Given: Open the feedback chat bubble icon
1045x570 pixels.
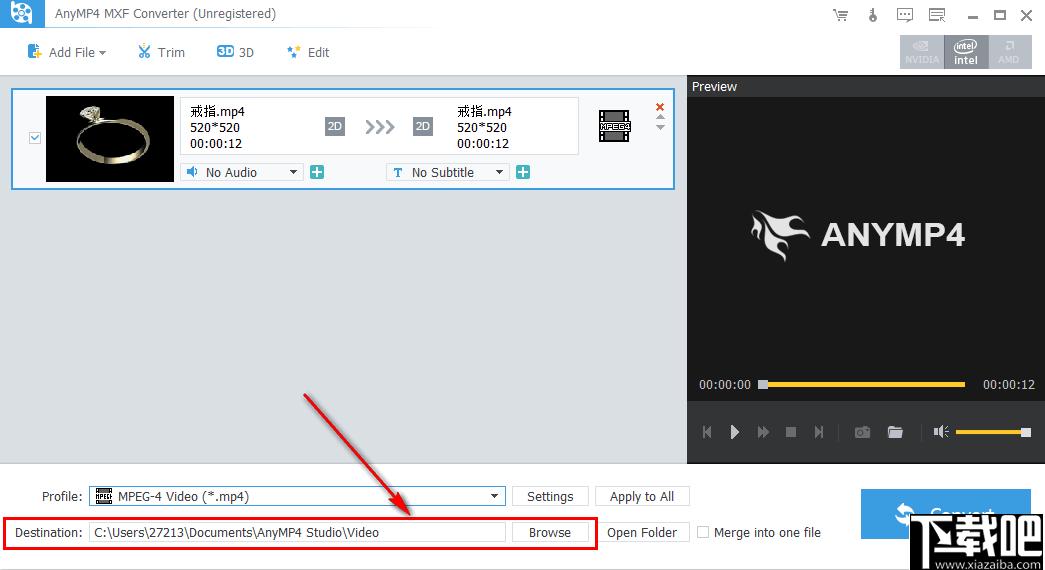Looking at the screenshot, I should [904, 15].
